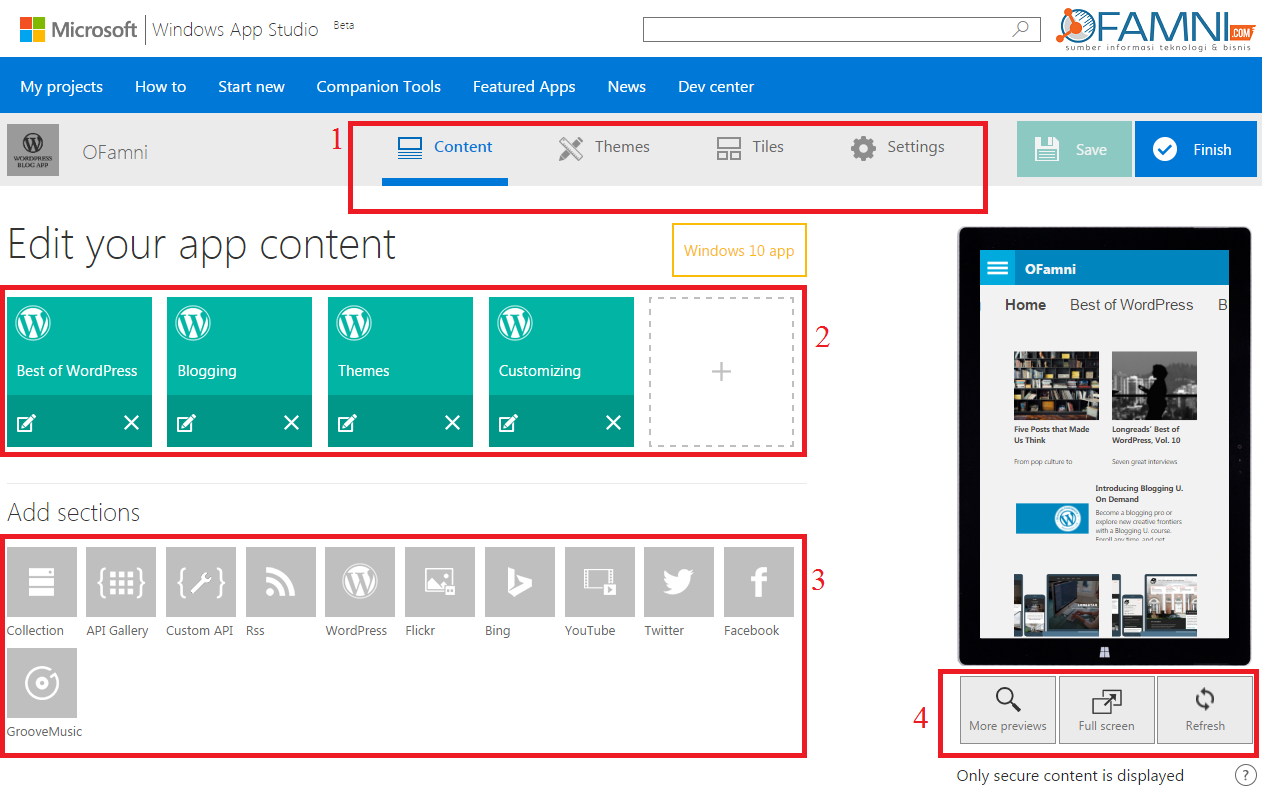Screen dimensions: 1262x791
Task: Edit the Best of WordPress section
Action: click(x=26, y=423)
